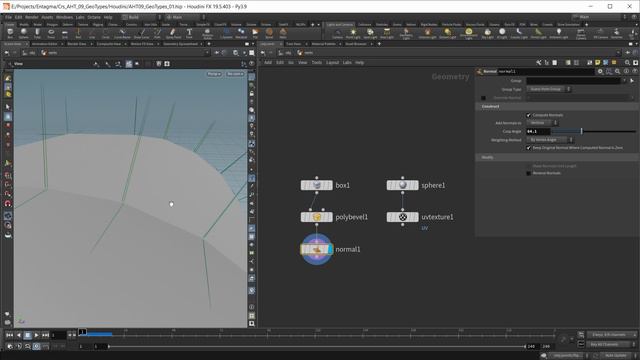Click Auto Update button in status bar
640x360 pixels.
click(615, 356)
